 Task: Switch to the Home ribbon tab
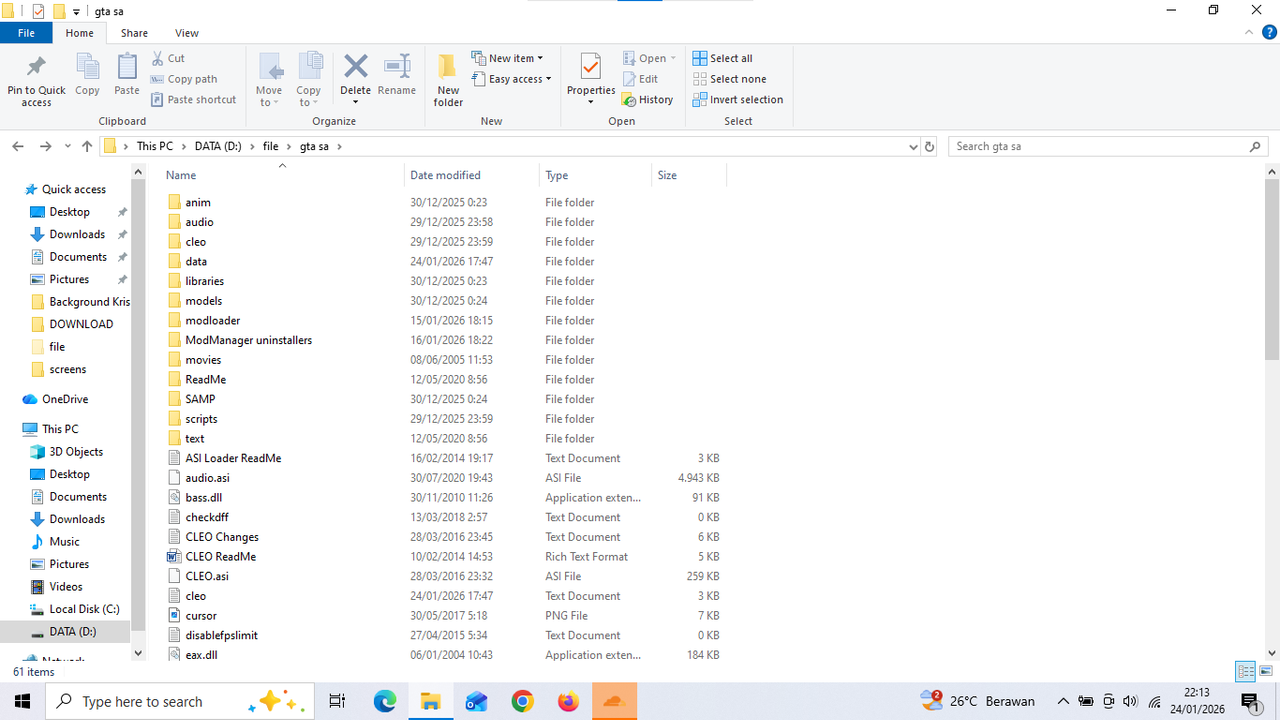pos(80,33)
